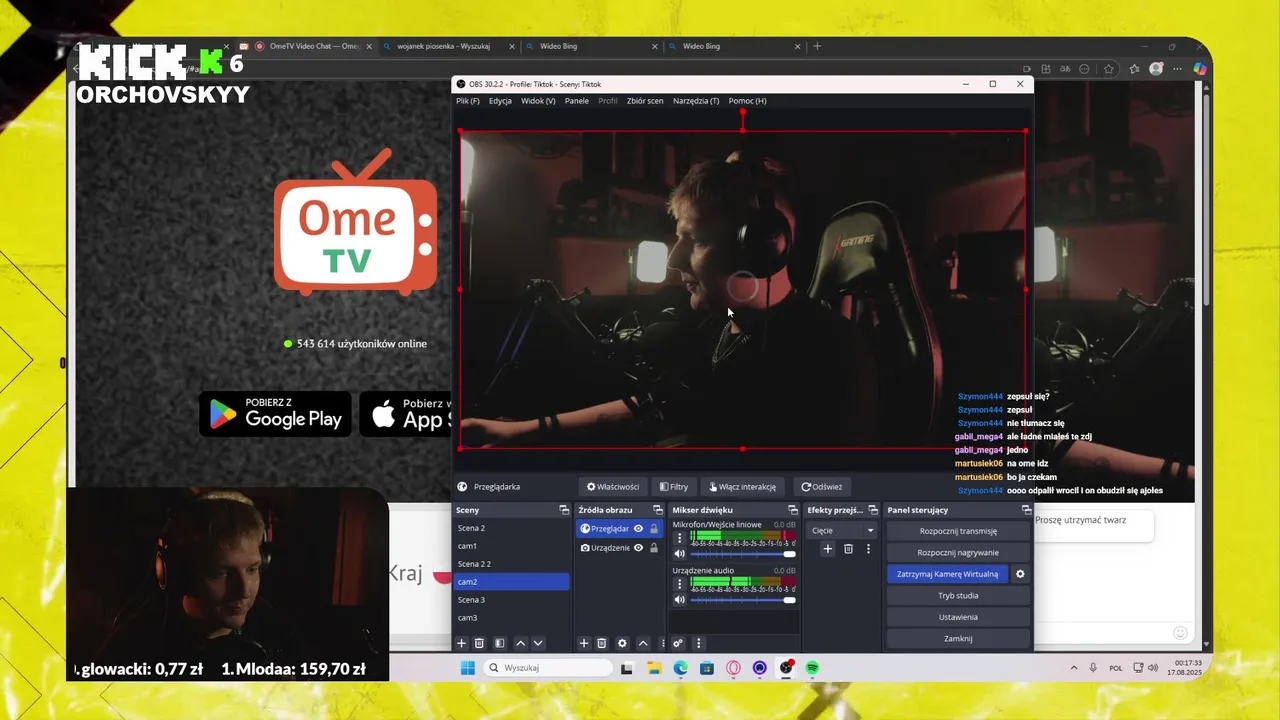This screenshot has height=720, width=1280.
Task: Open advanced audio properties gears icon
Action: 678,643
